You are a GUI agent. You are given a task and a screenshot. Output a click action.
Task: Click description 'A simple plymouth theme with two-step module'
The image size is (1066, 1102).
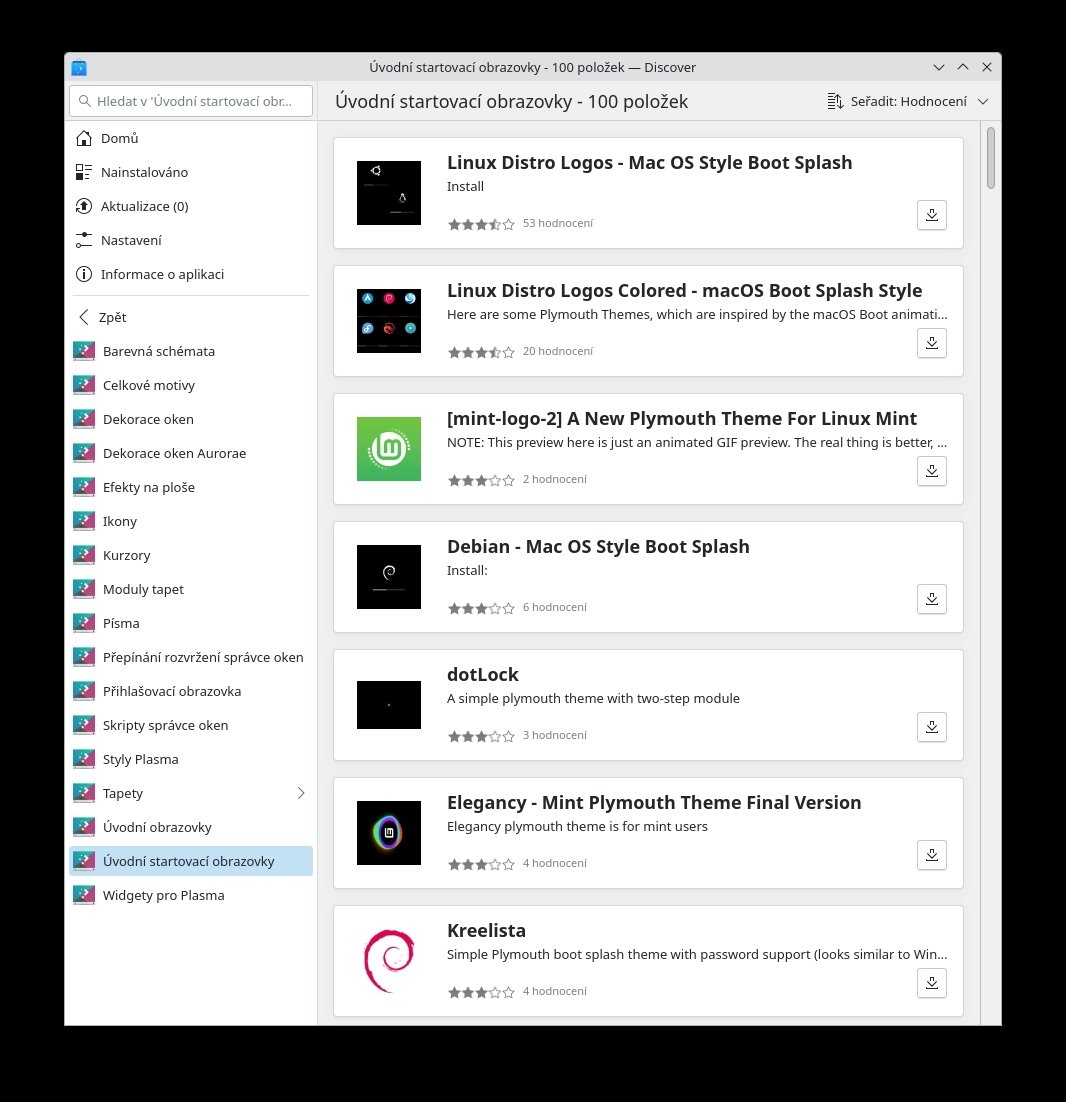coord(593,699)
